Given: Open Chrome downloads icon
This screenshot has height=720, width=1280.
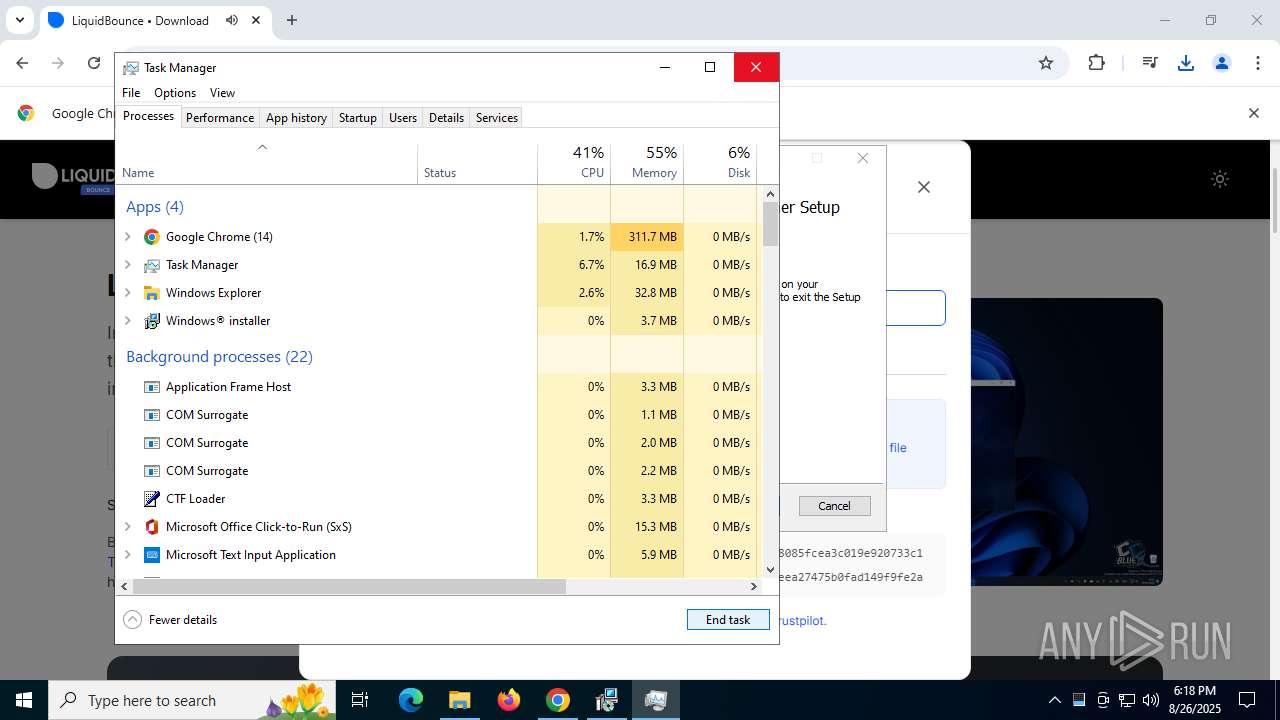Looking at the screenshot, I should coord(1186,63).
